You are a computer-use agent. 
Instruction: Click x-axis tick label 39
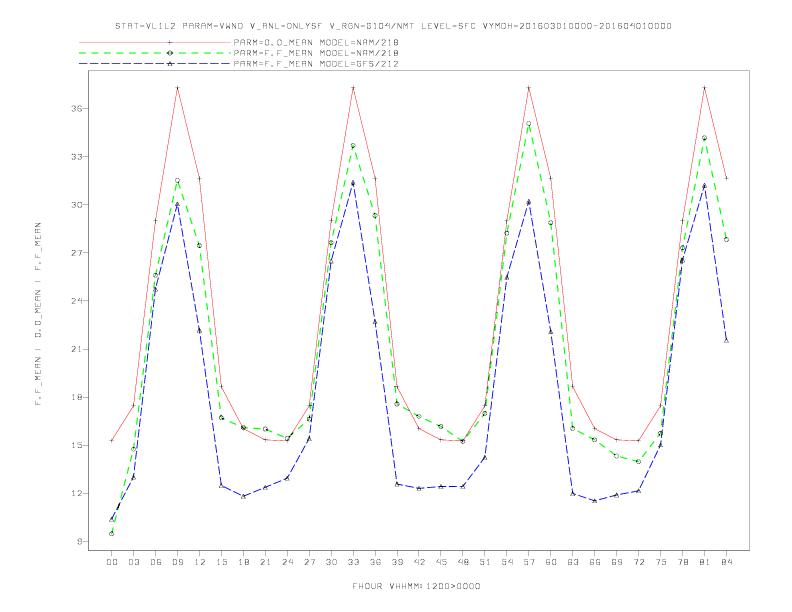397,562
